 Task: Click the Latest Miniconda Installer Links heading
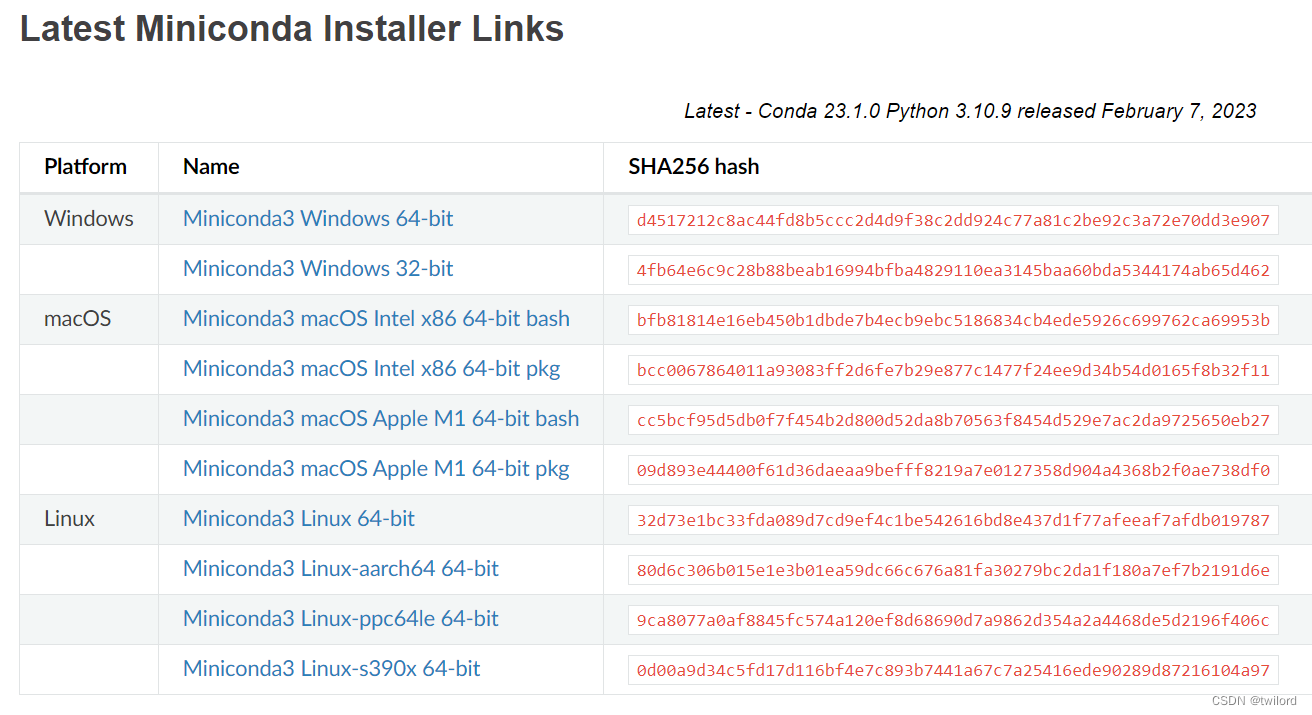292,28
